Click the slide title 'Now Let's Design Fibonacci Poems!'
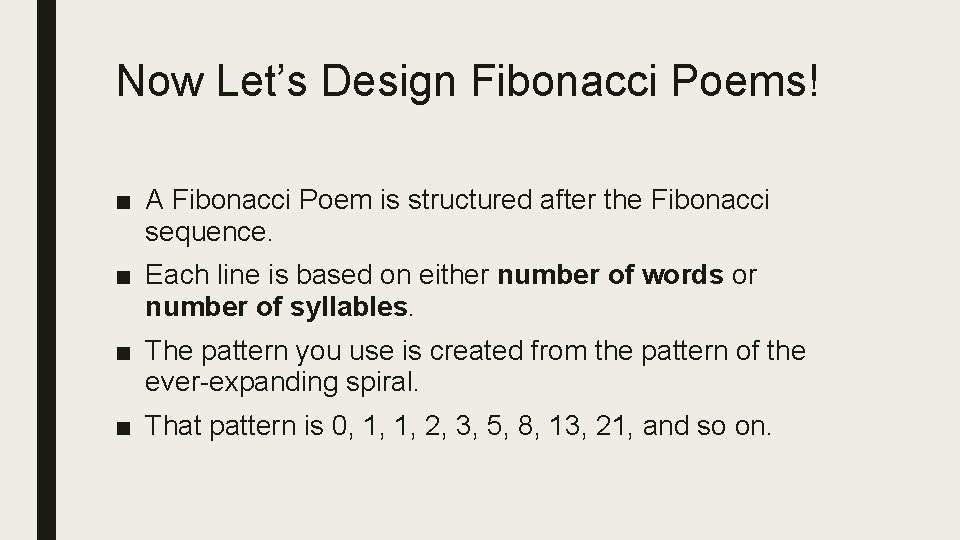 pyautogui.click(x=467, y=81)
